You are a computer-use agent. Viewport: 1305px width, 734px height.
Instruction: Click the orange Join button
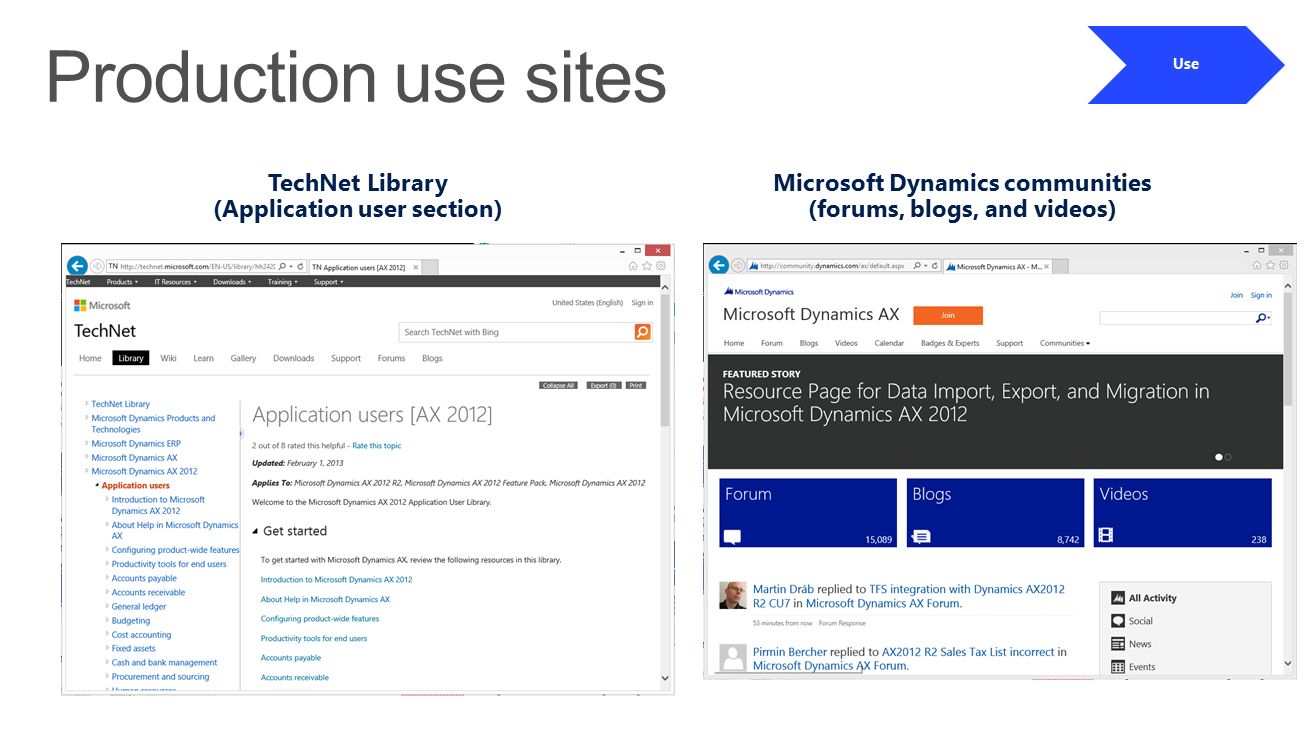pos(948,315)
